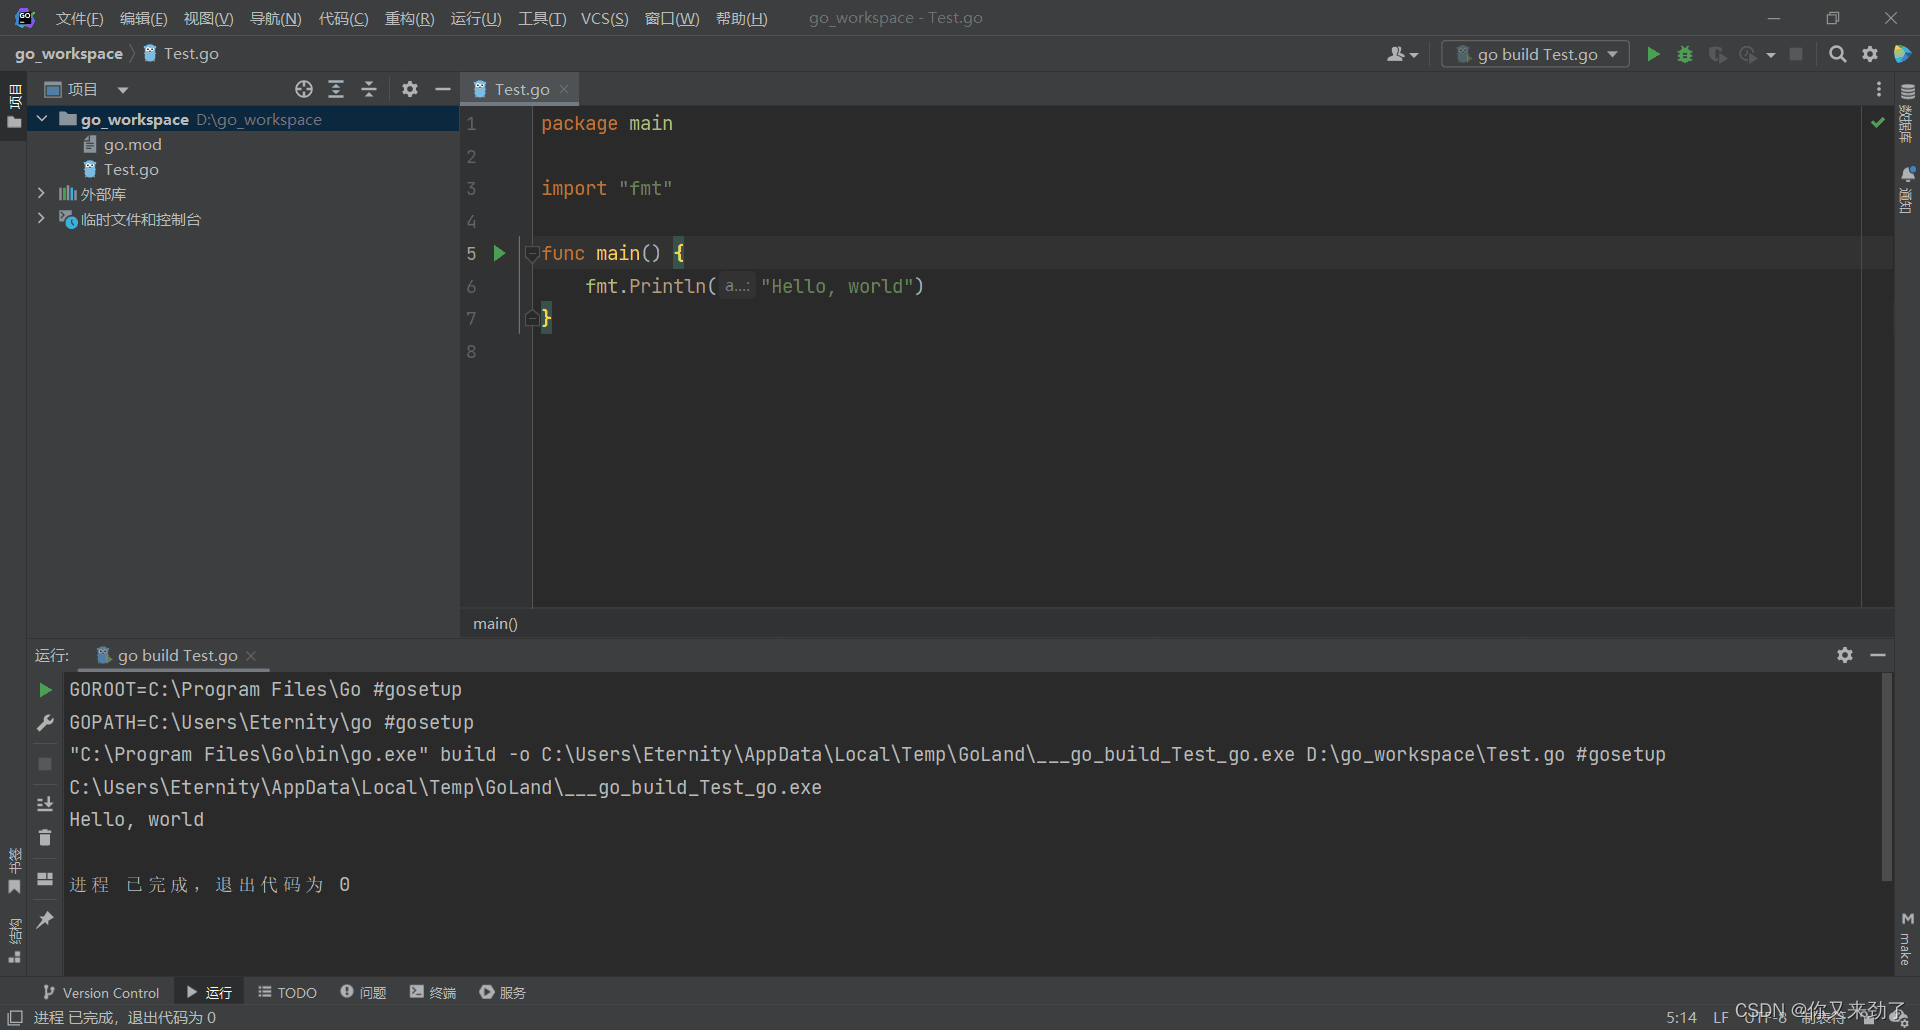Click layout icon in the run panel sidebar
The image size is (1920, 1030).
click(x=45, y=879)
